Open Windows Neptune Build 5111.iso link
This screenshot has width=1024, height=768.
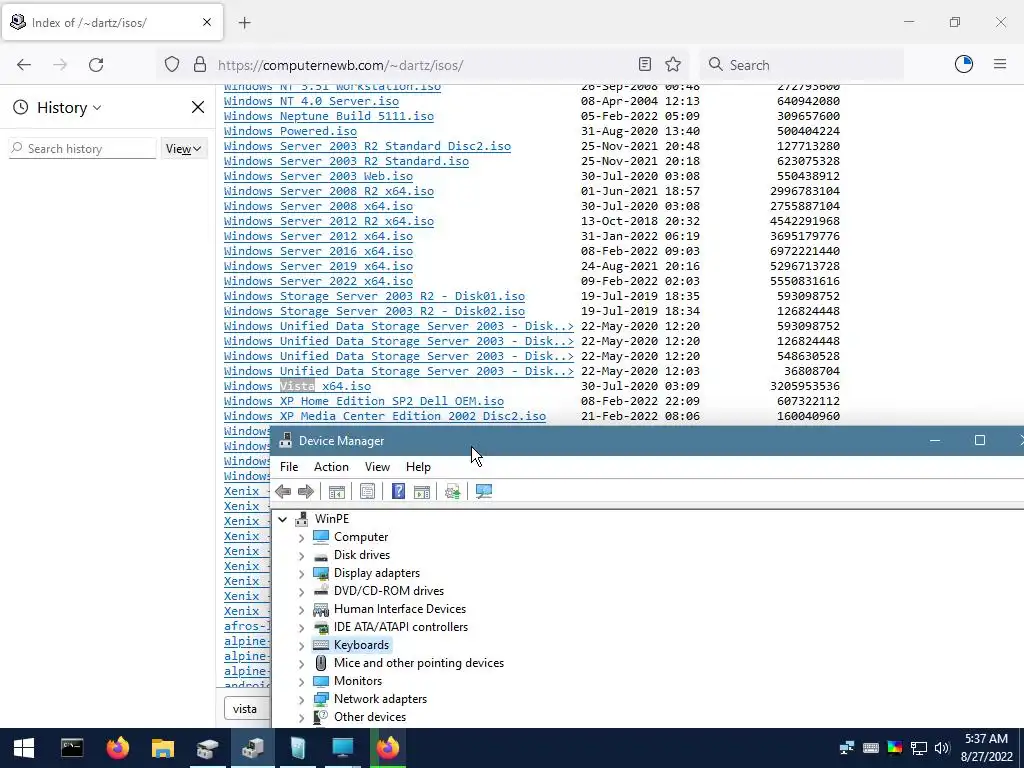click(328, 116)
